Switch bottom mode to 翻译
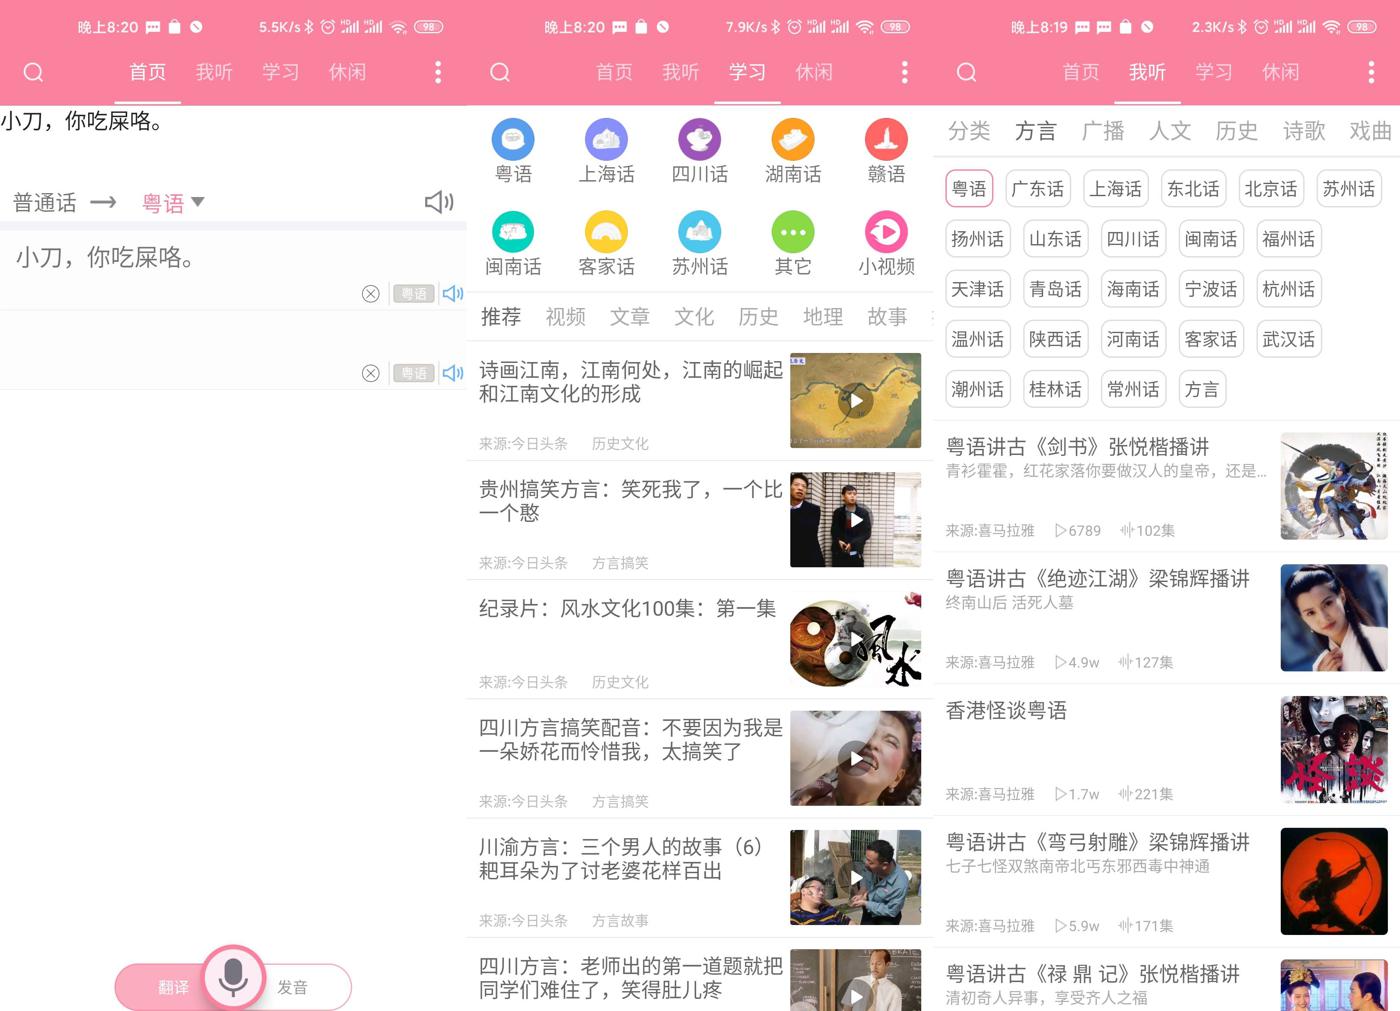The height and width of the screenshot is (1011, 1400). coord(172,988)
